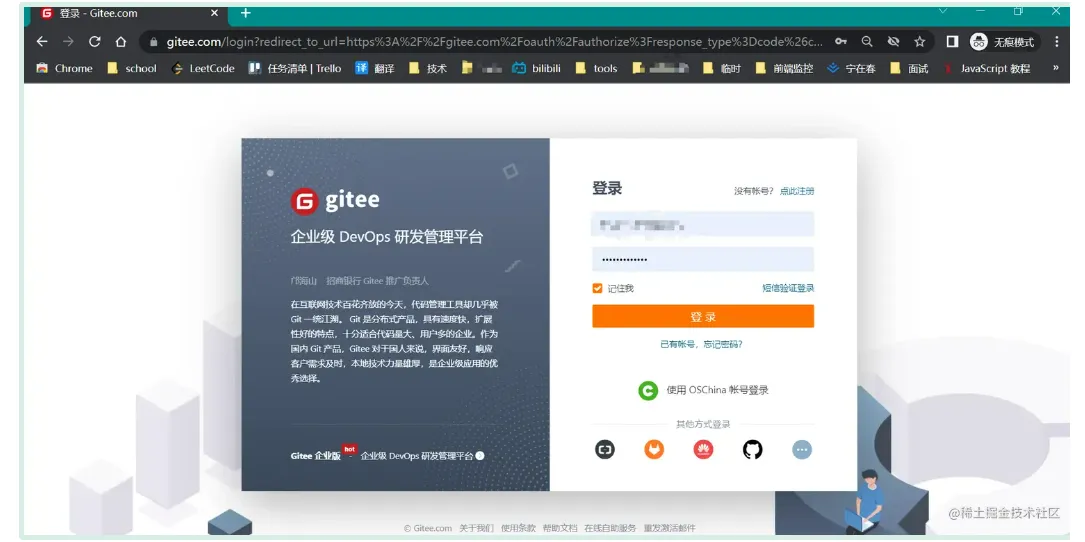Open the Chrome three-dot menu
This screenshot has width=1085, height=542.
(x=1057, y=42)
